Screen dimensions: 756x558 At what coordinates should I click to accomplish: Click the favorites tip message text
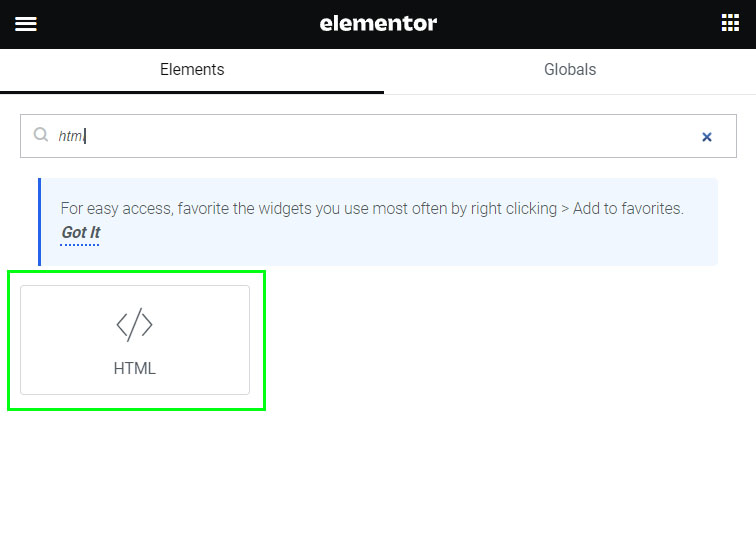[x=372, y=209]
